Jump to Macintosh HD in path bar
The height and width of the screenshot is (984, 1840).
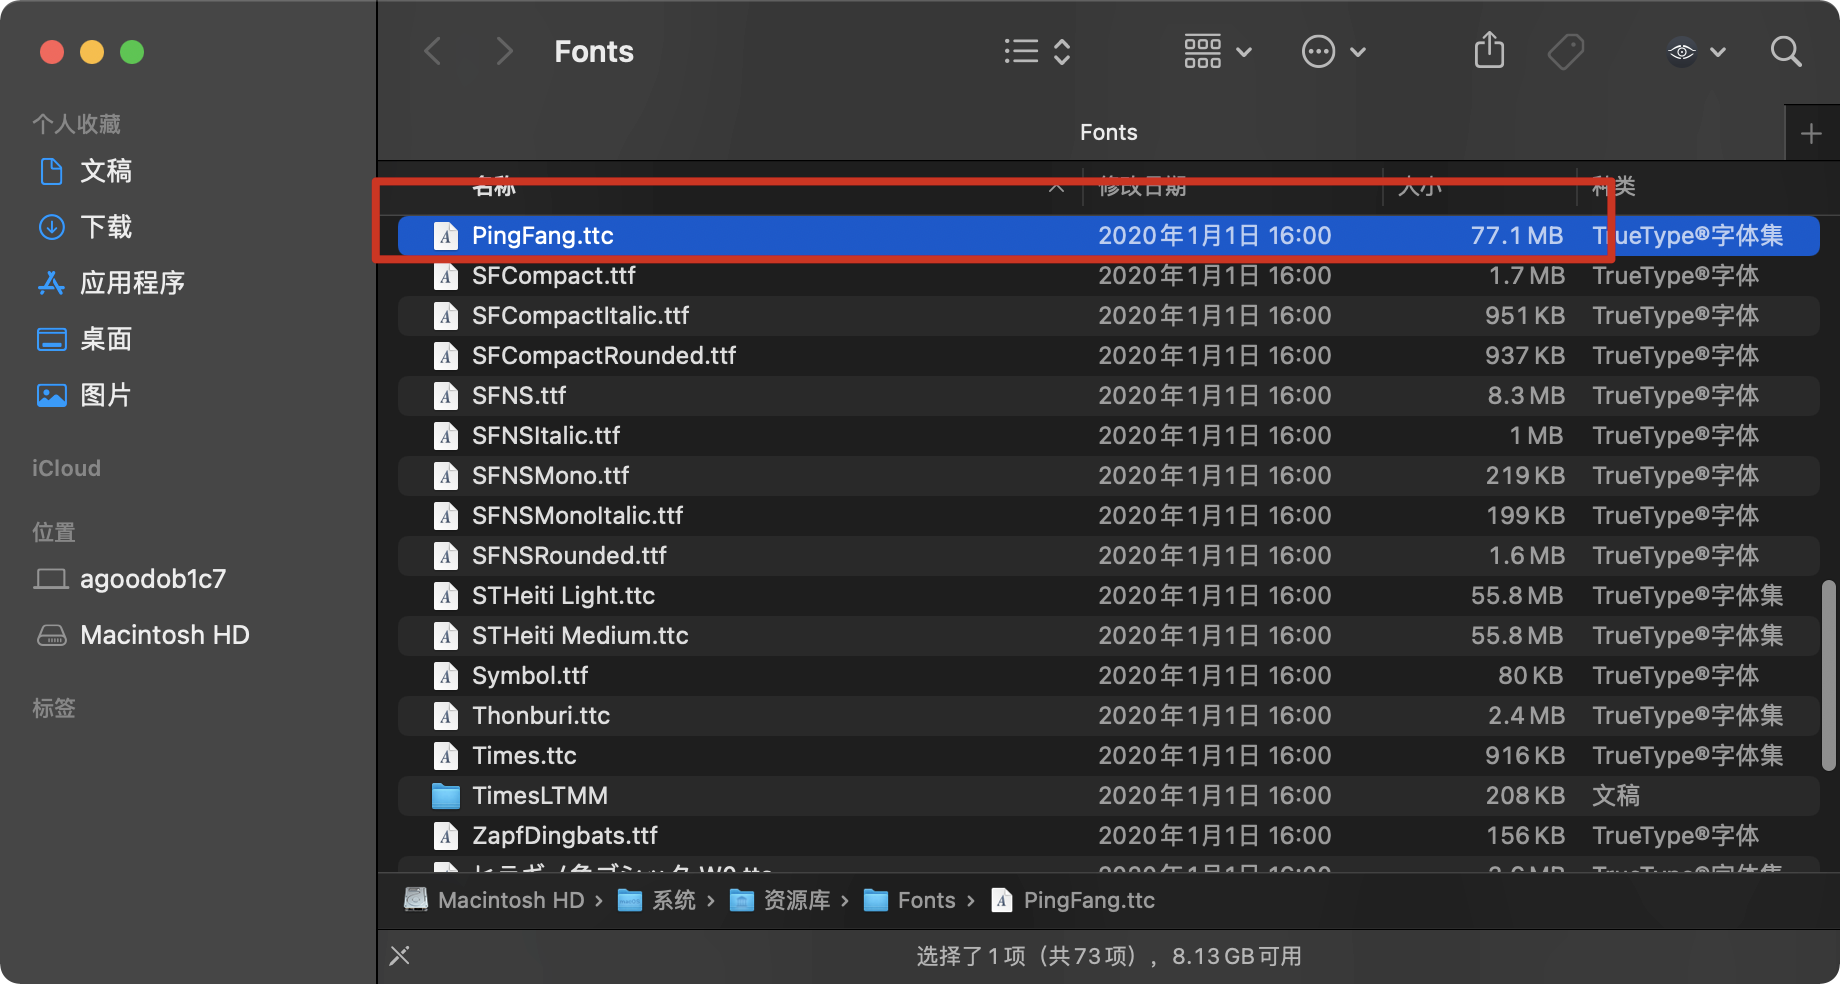tap(510, 901)
